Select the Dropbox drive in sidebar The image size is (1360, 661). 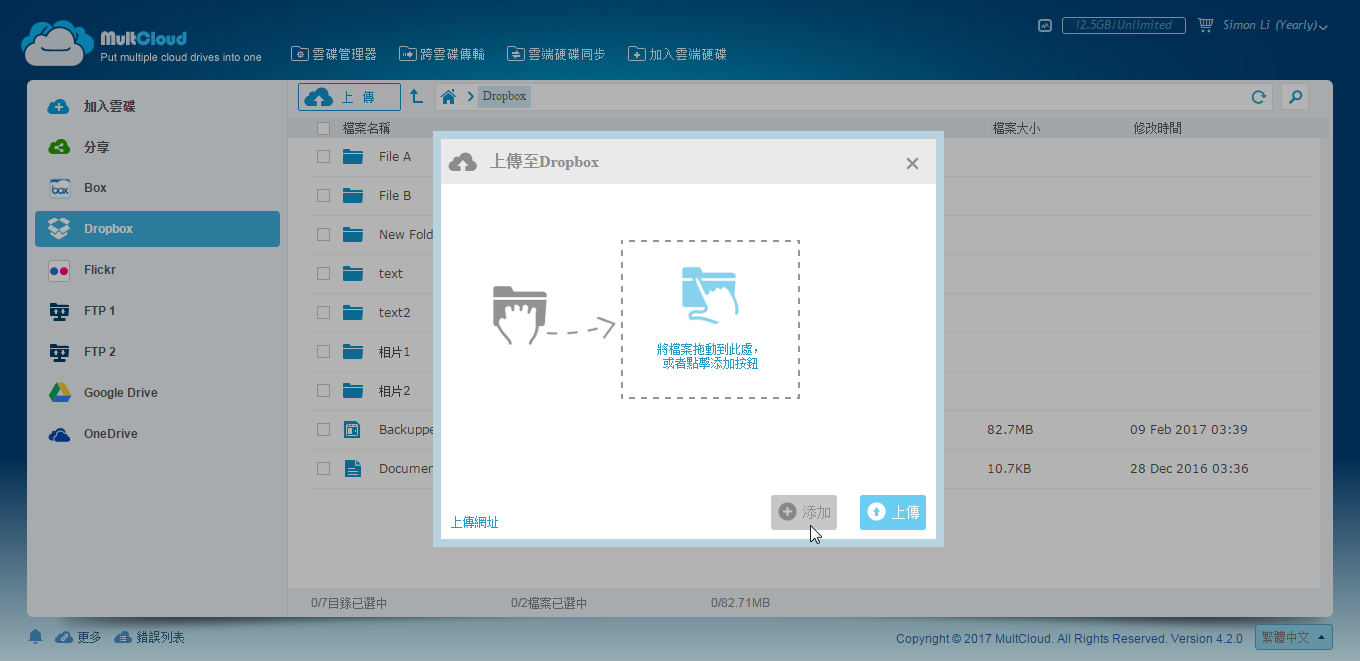click(x=157, y=229)
